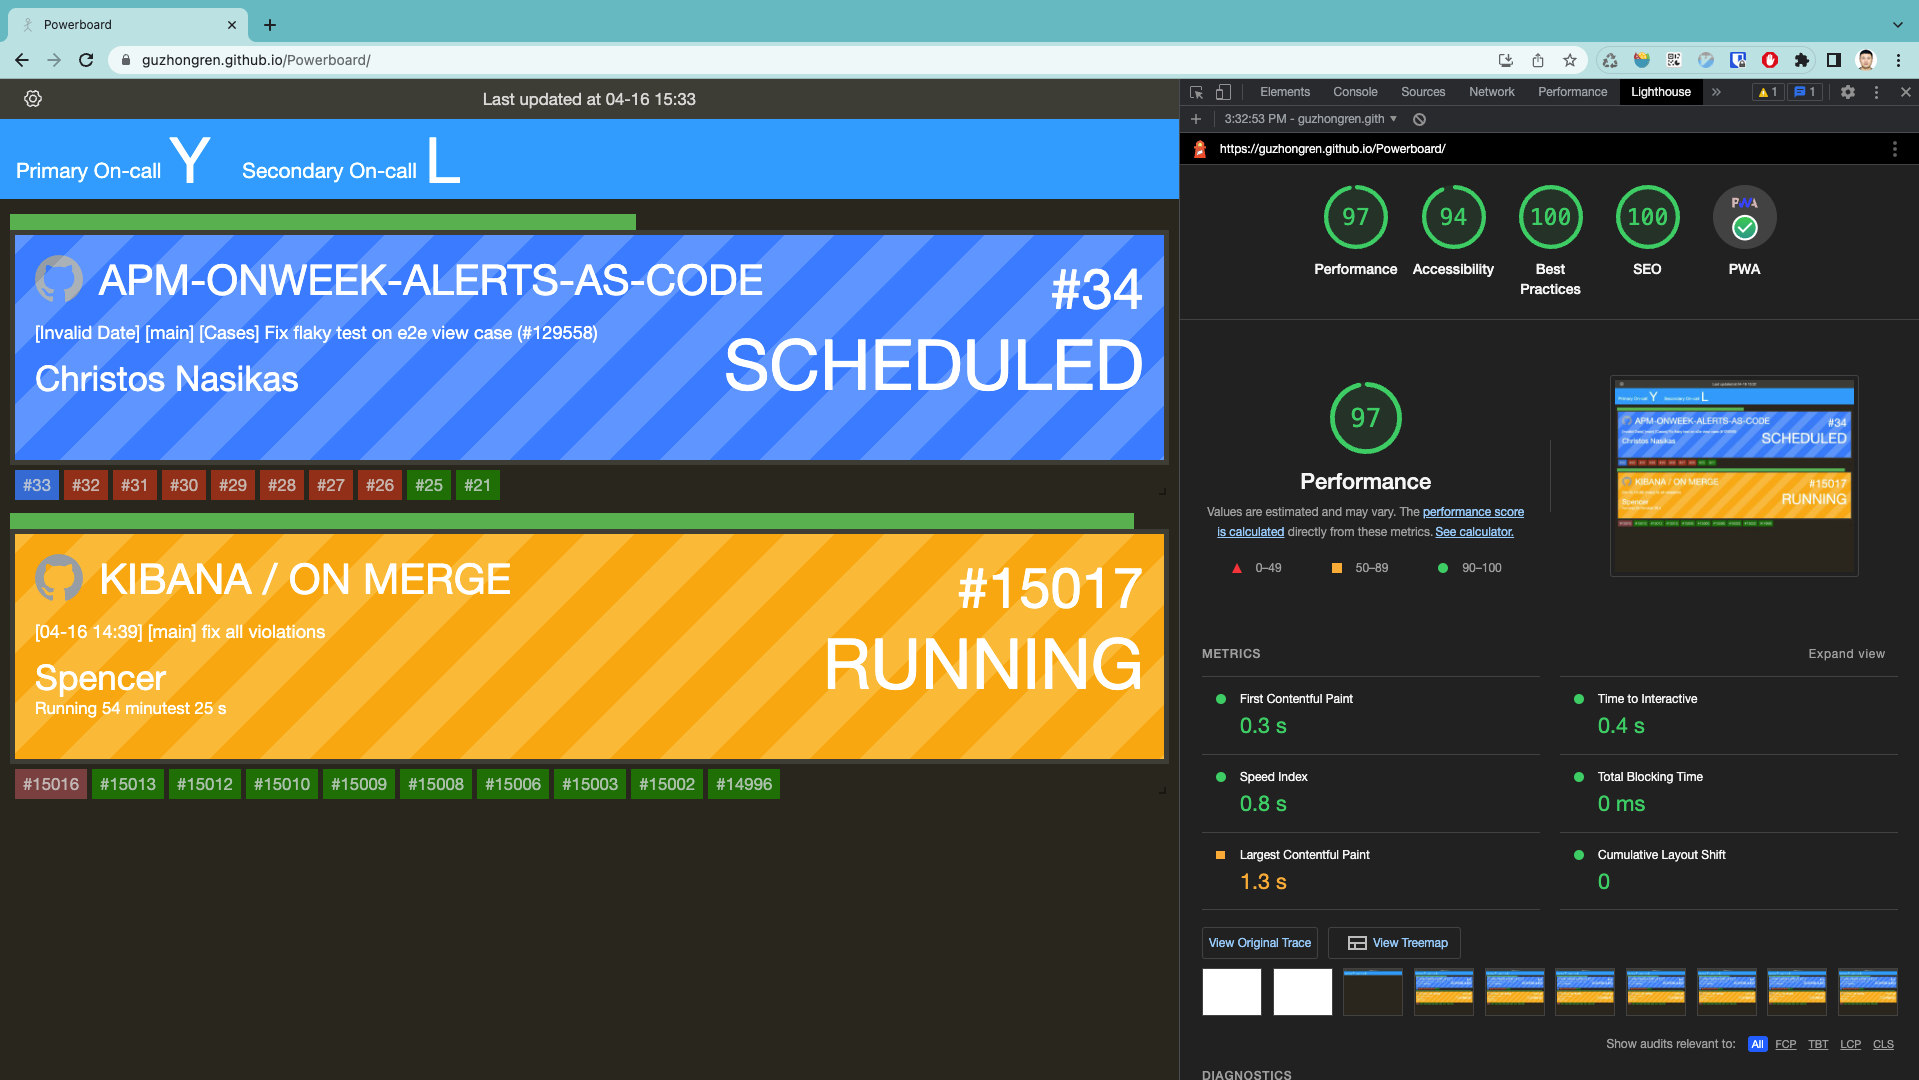Show more DevTools tabs via chevron
Screen dimensions: 1919x1080
click(x=1716, y=92)
